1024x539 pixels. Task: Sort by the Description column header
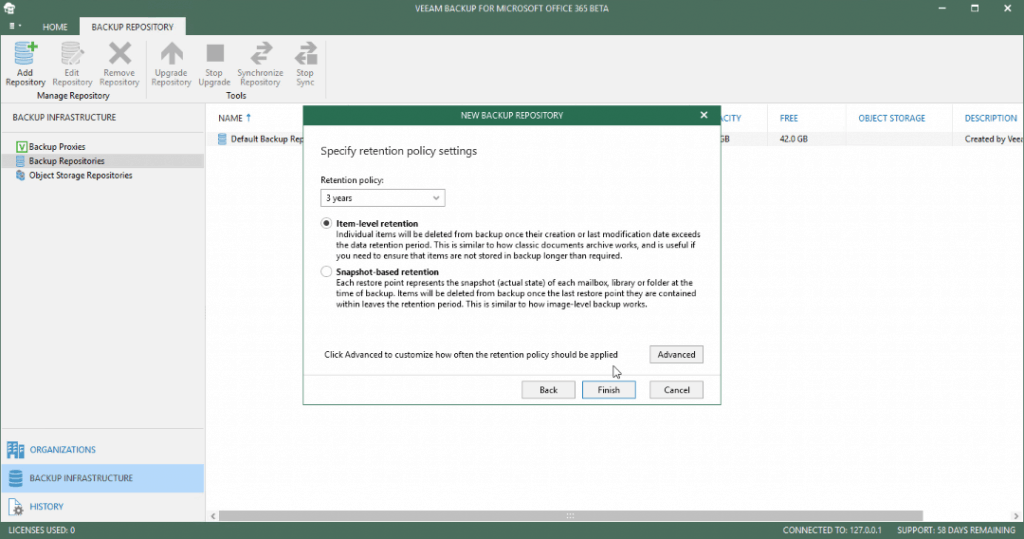click(990, 118)
